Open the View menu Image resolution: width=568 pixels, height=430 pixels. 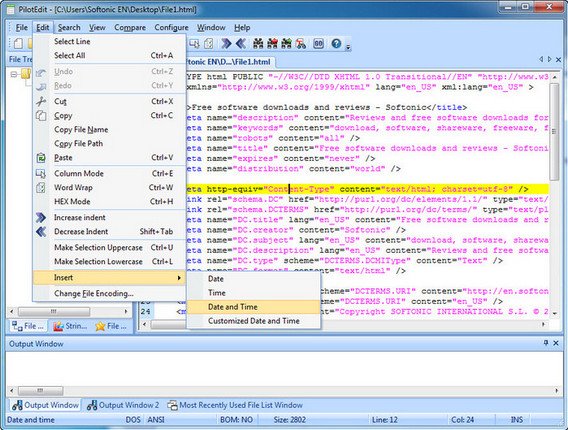coord(97,28)
